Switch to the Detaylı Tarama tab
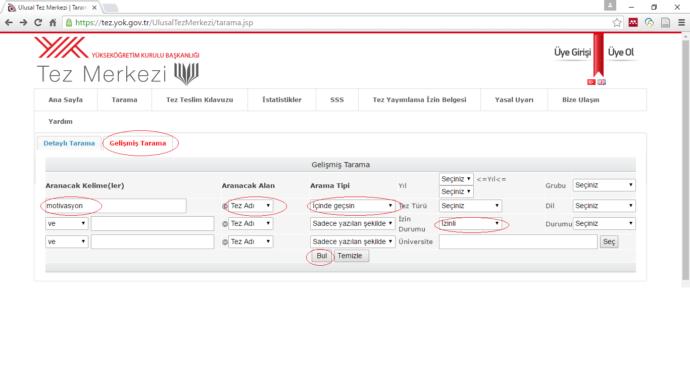 click(69, 143)
